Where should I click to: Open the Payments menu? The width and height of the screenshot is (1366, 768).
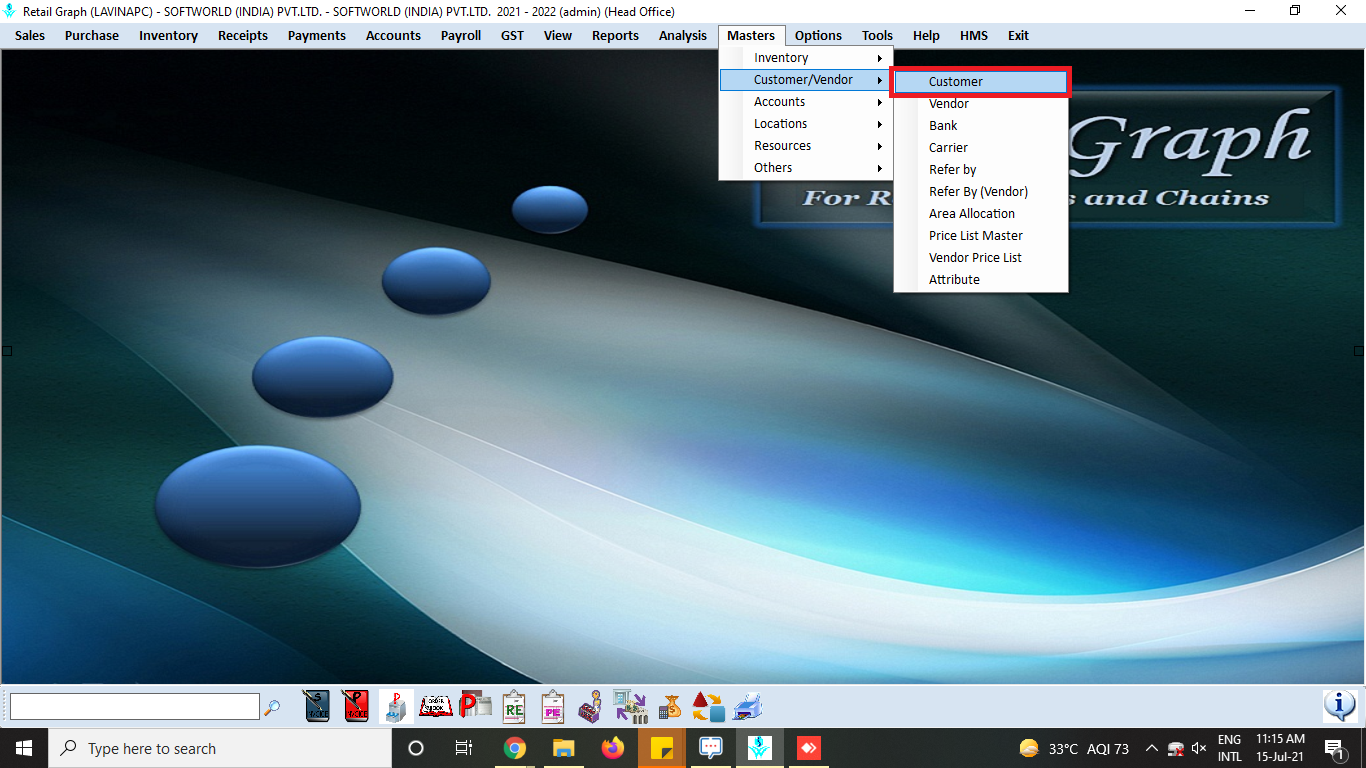tap(317, 35)
